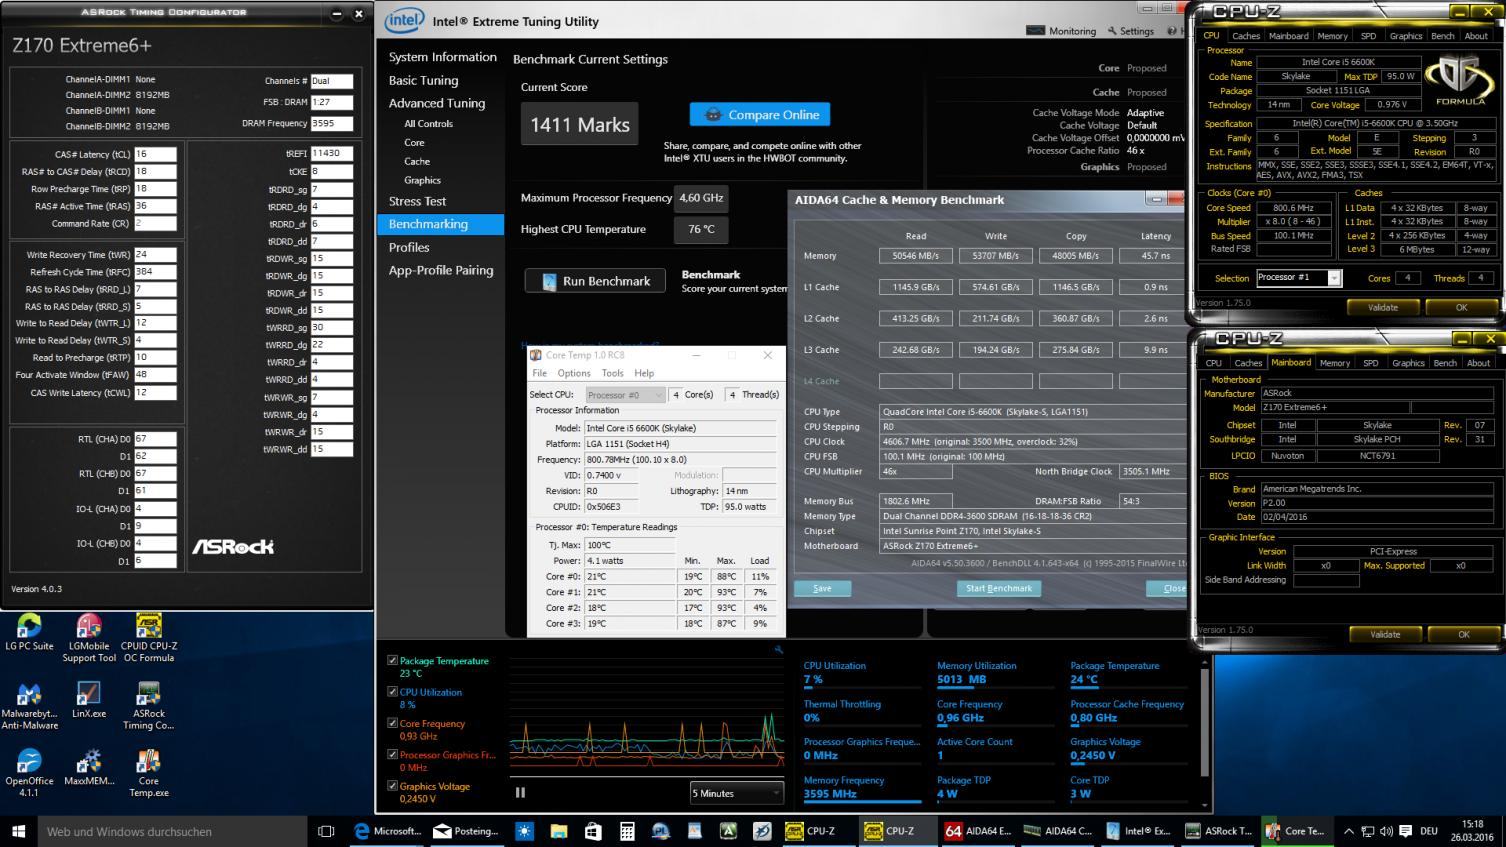Image resolution: width=1506 pixels, height=847 pixels.
Task: Switch to SPD tab in lower CPU-Z
Action: tap(1371, 363)
